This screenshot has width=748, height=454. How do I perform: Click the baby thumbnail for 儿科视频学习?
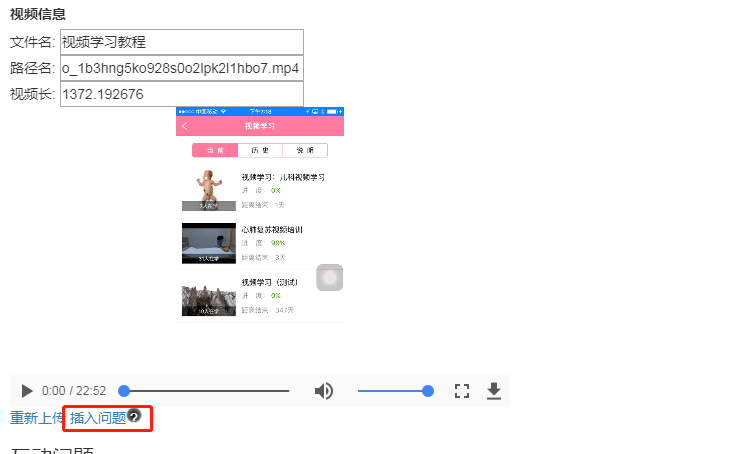209,190
